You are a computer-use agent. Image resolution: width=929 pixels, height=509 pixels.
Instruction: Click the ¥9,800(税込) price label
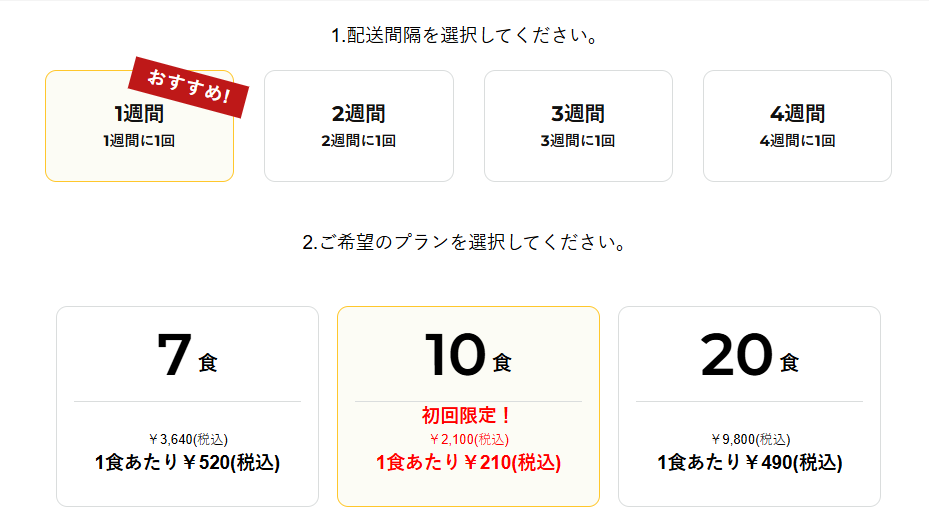point(750,440)
